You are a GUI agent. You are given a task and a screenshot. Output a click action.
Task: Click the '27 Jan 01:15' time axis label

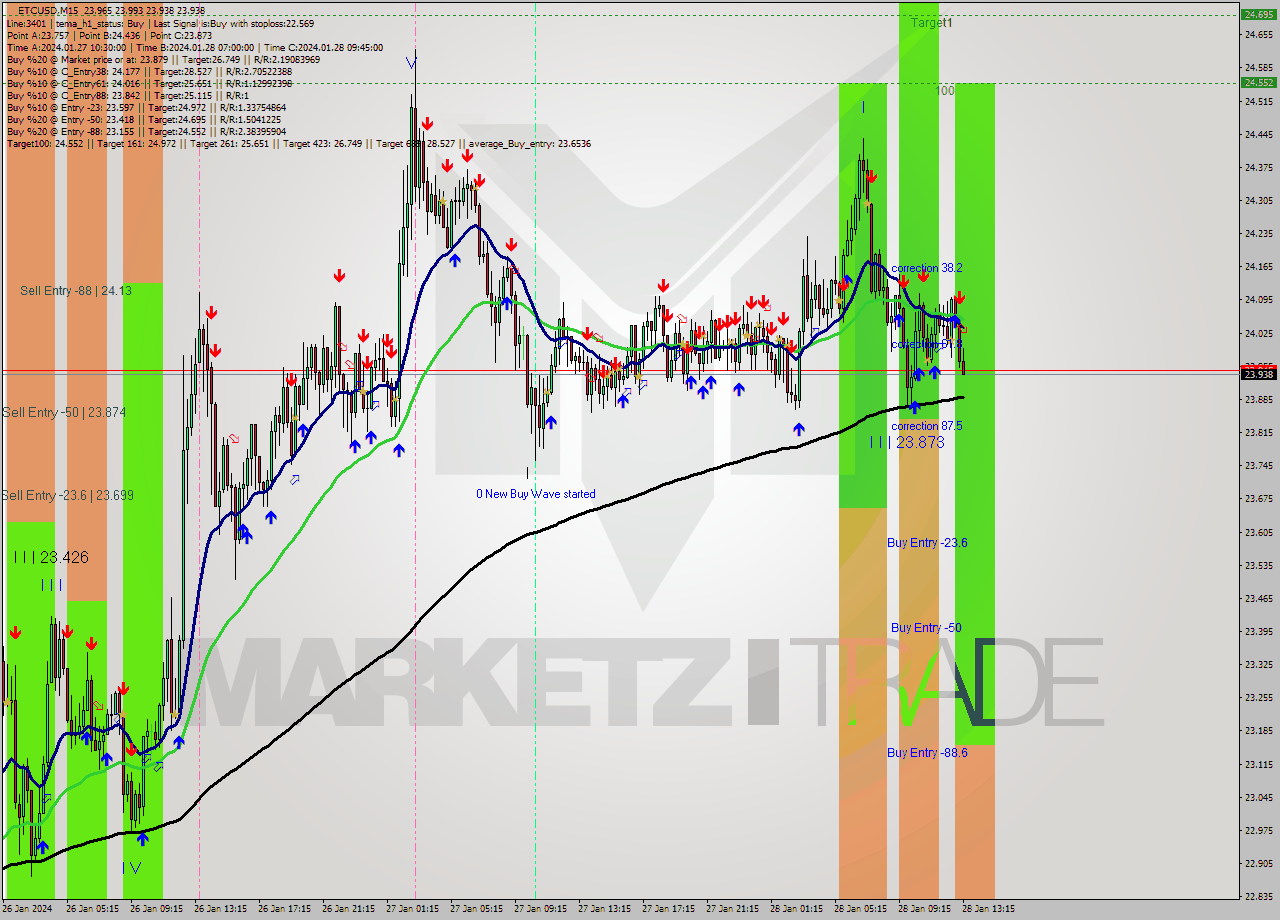click(x=414, y=909)
